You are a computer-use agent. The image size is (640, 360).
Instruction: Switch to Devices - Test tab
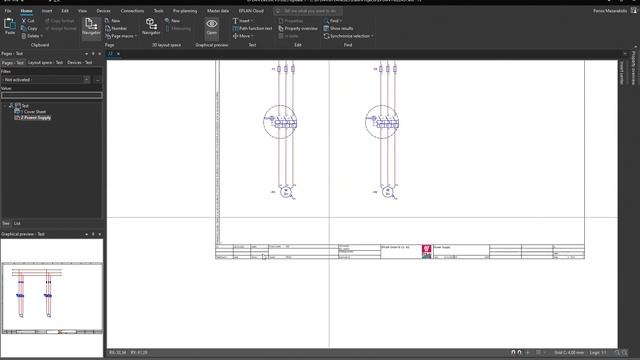pyautogui.click(x=80, y=62)
